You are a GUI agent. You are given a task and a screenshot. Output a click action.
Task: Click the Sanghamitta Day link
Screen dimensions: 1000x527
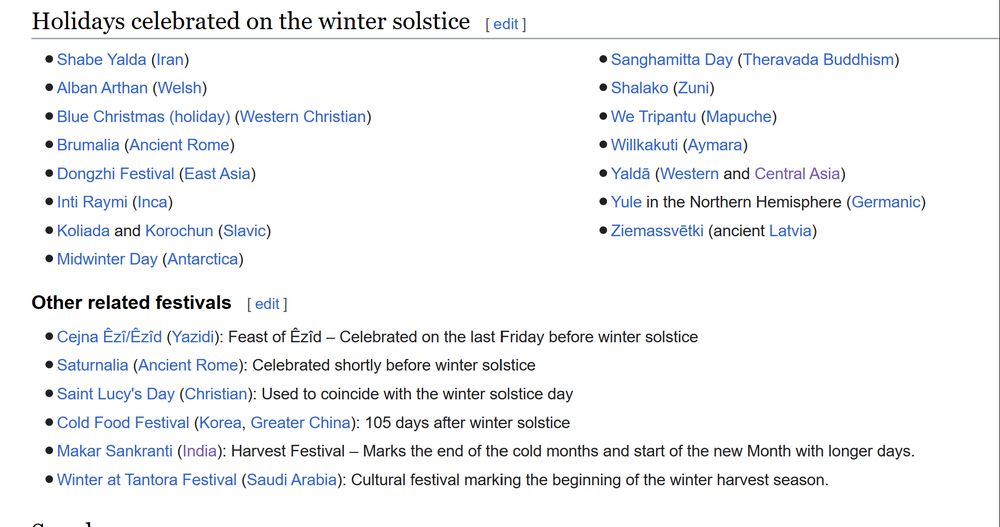point(672,59)
